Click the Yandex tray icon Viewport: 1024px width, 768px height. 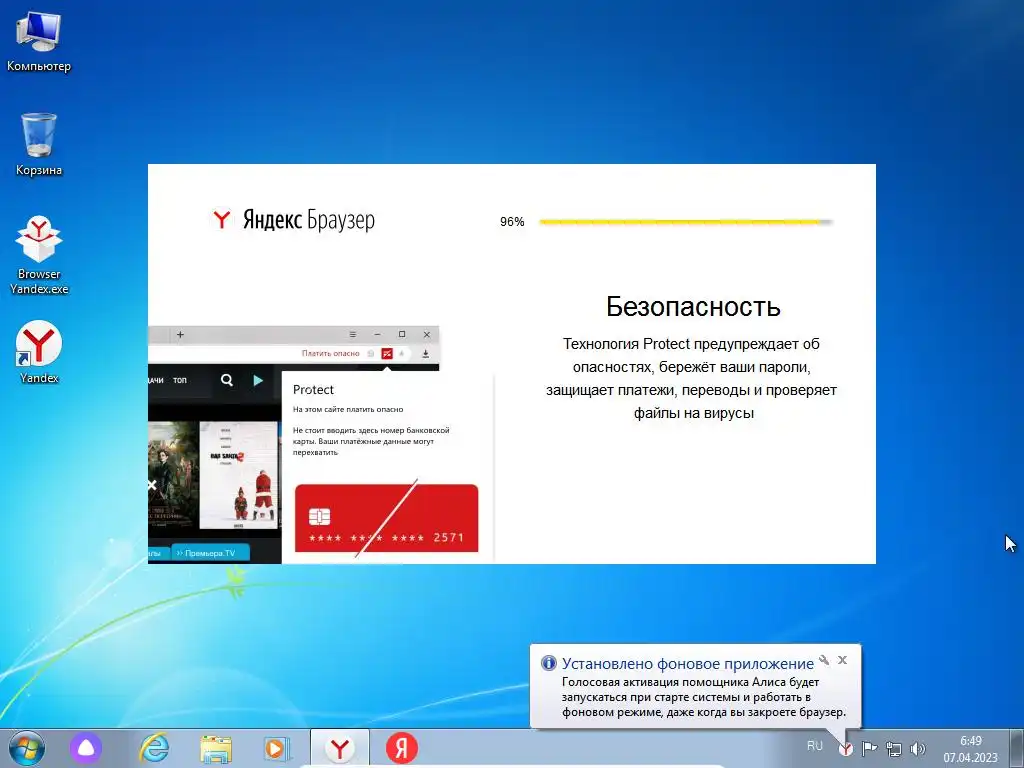[x=846, y=748]
